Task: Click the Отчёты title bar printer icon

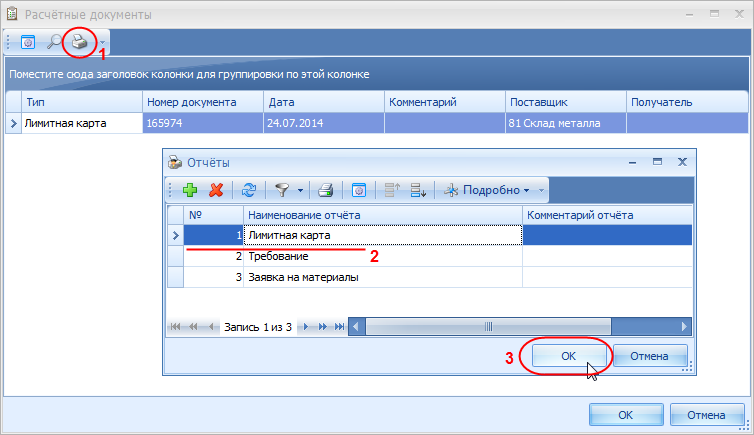Action: pos(175,162)
